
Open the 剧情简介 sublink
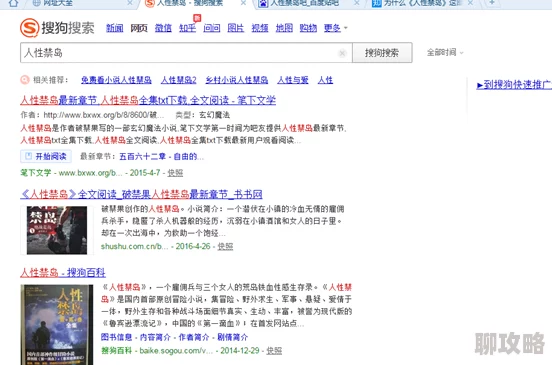click(232, 337)
